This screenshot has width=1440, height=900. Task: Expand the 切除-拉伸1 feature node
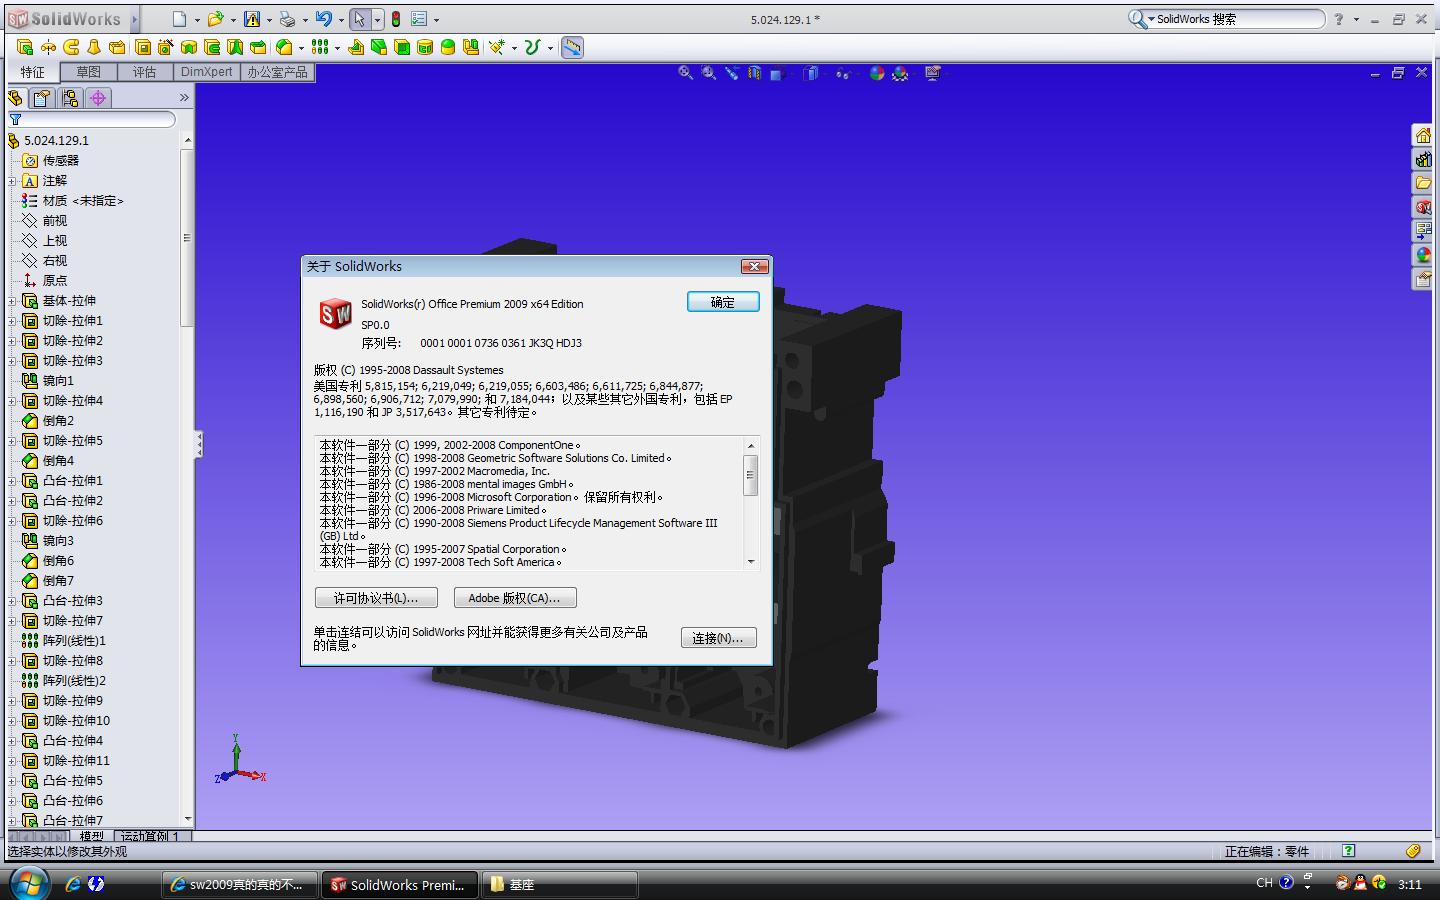[x=12, y=321]
